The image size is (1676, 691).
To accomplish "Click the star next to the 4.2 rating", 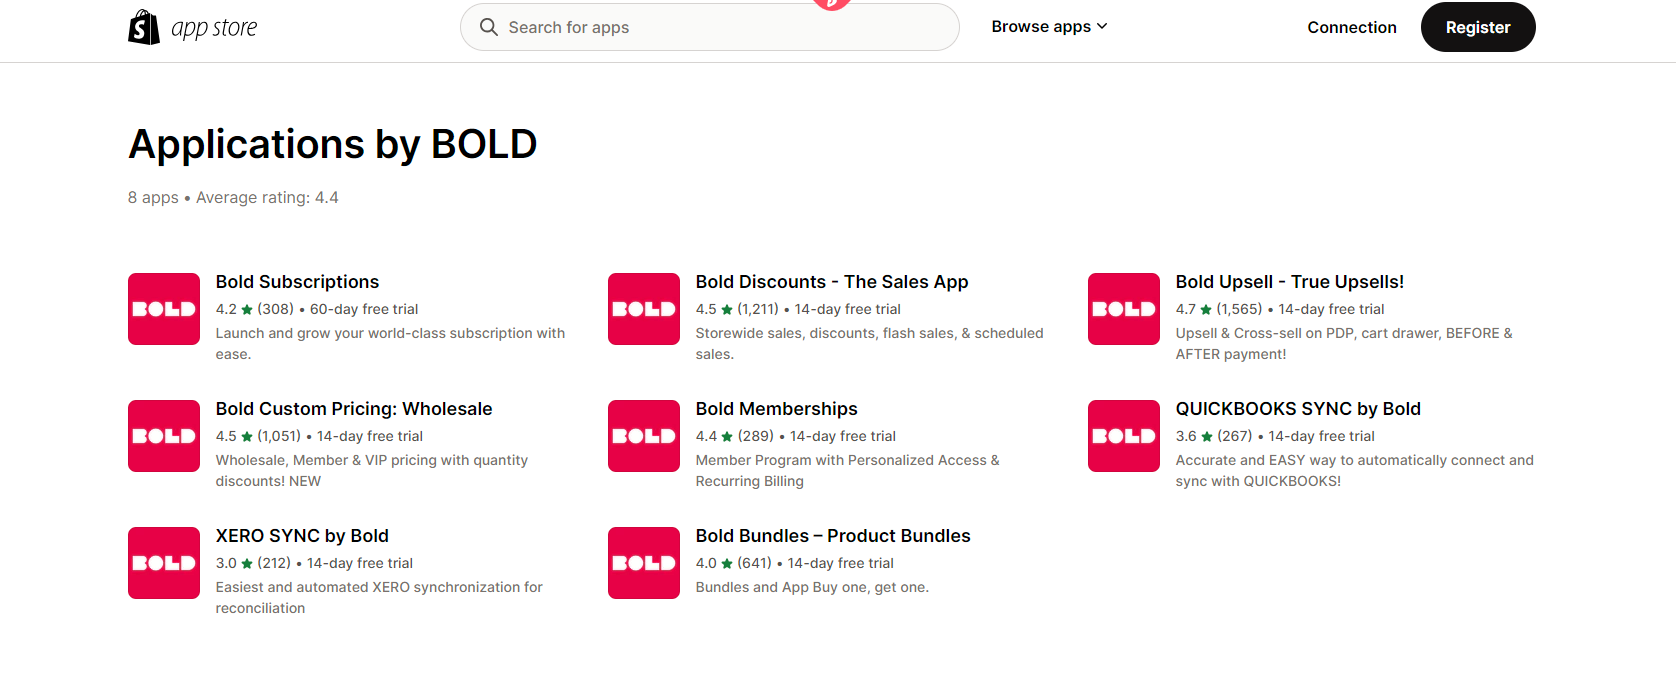I will pos(247,310).
